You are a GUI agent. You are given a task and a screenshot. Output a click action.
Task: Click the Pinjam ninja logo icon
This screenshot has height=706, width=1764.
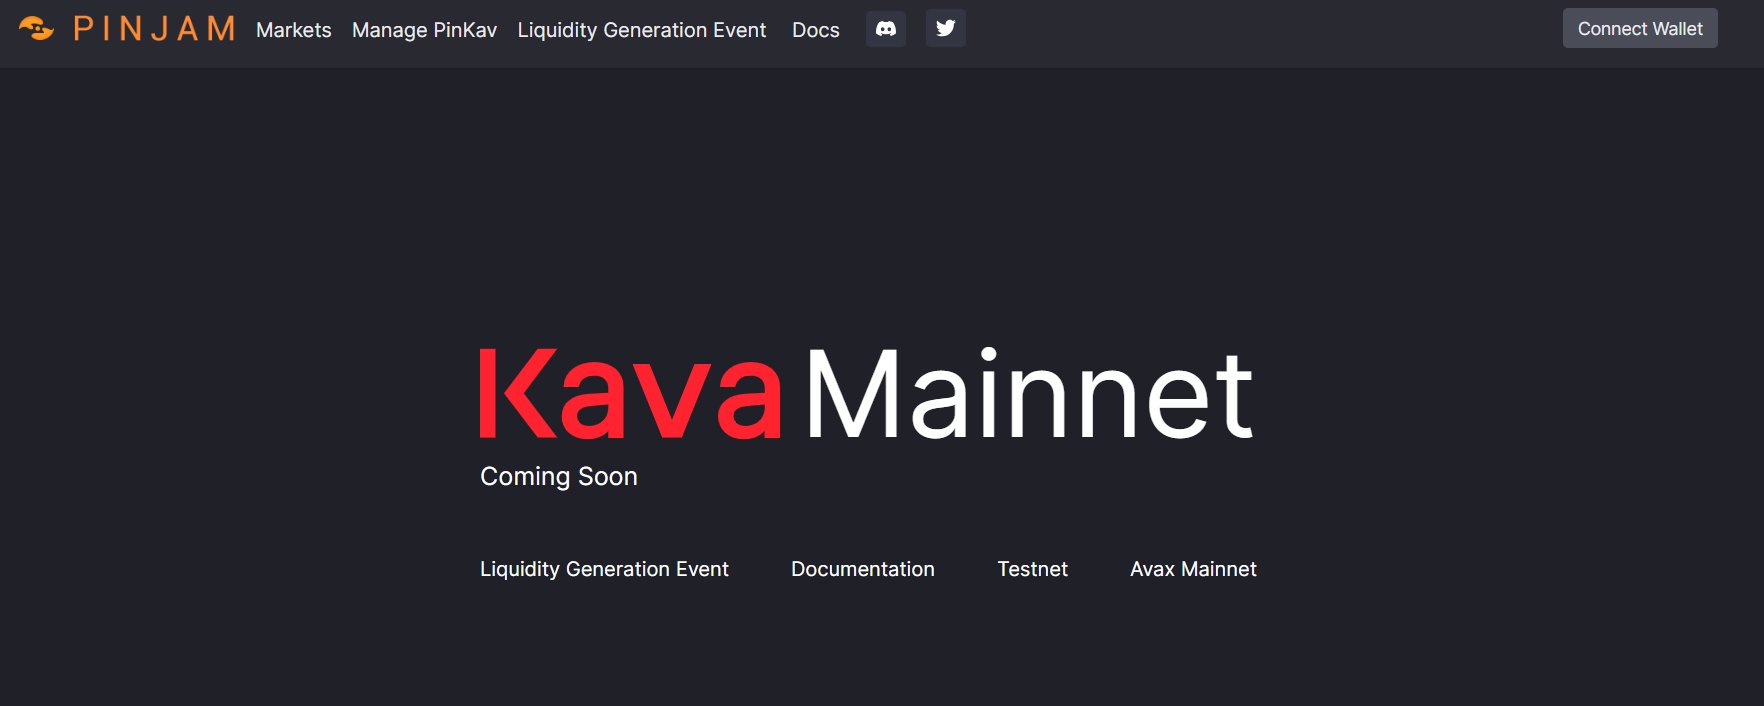pyautogui.click(x=36, y=28)
